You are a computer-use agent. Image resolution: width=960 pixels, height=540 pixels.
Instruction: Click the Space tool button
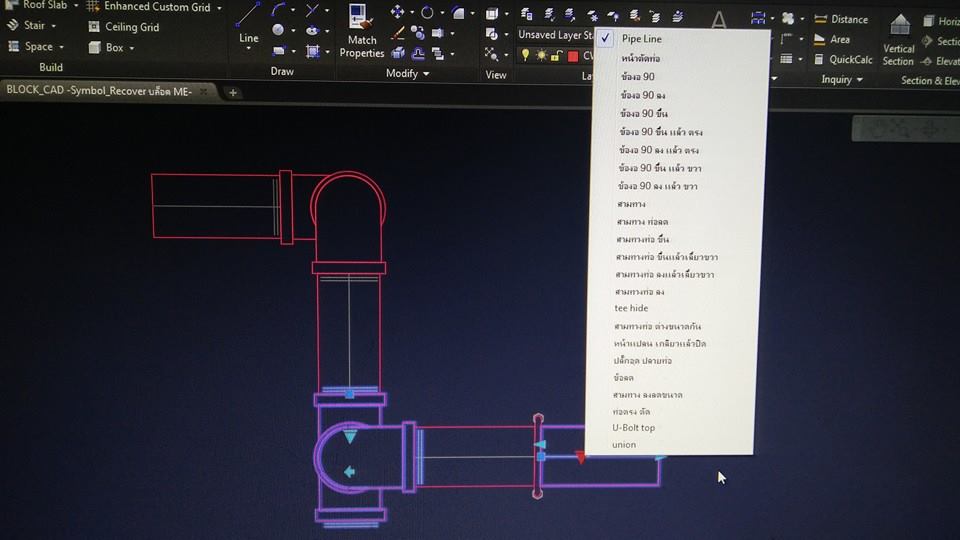tap(30, 47)
